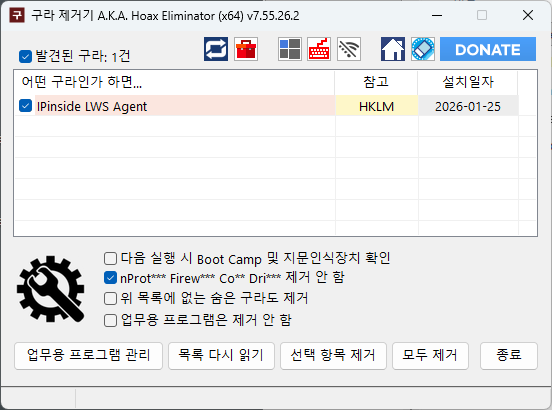This screenshot has width=552, height=410.
Task: Click the red keyboard icon
Action: point(319,49)
